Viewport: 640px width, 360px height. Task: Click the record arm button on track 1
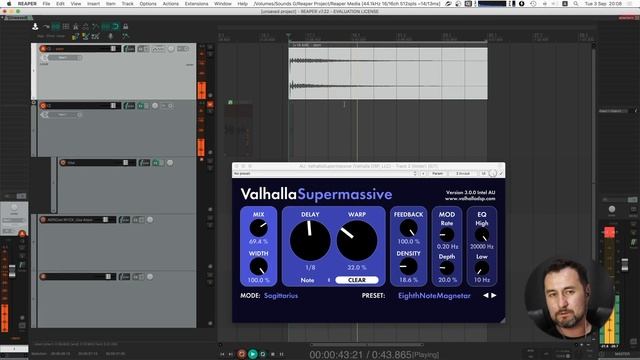pyautogui.click(x=43, y=49)
